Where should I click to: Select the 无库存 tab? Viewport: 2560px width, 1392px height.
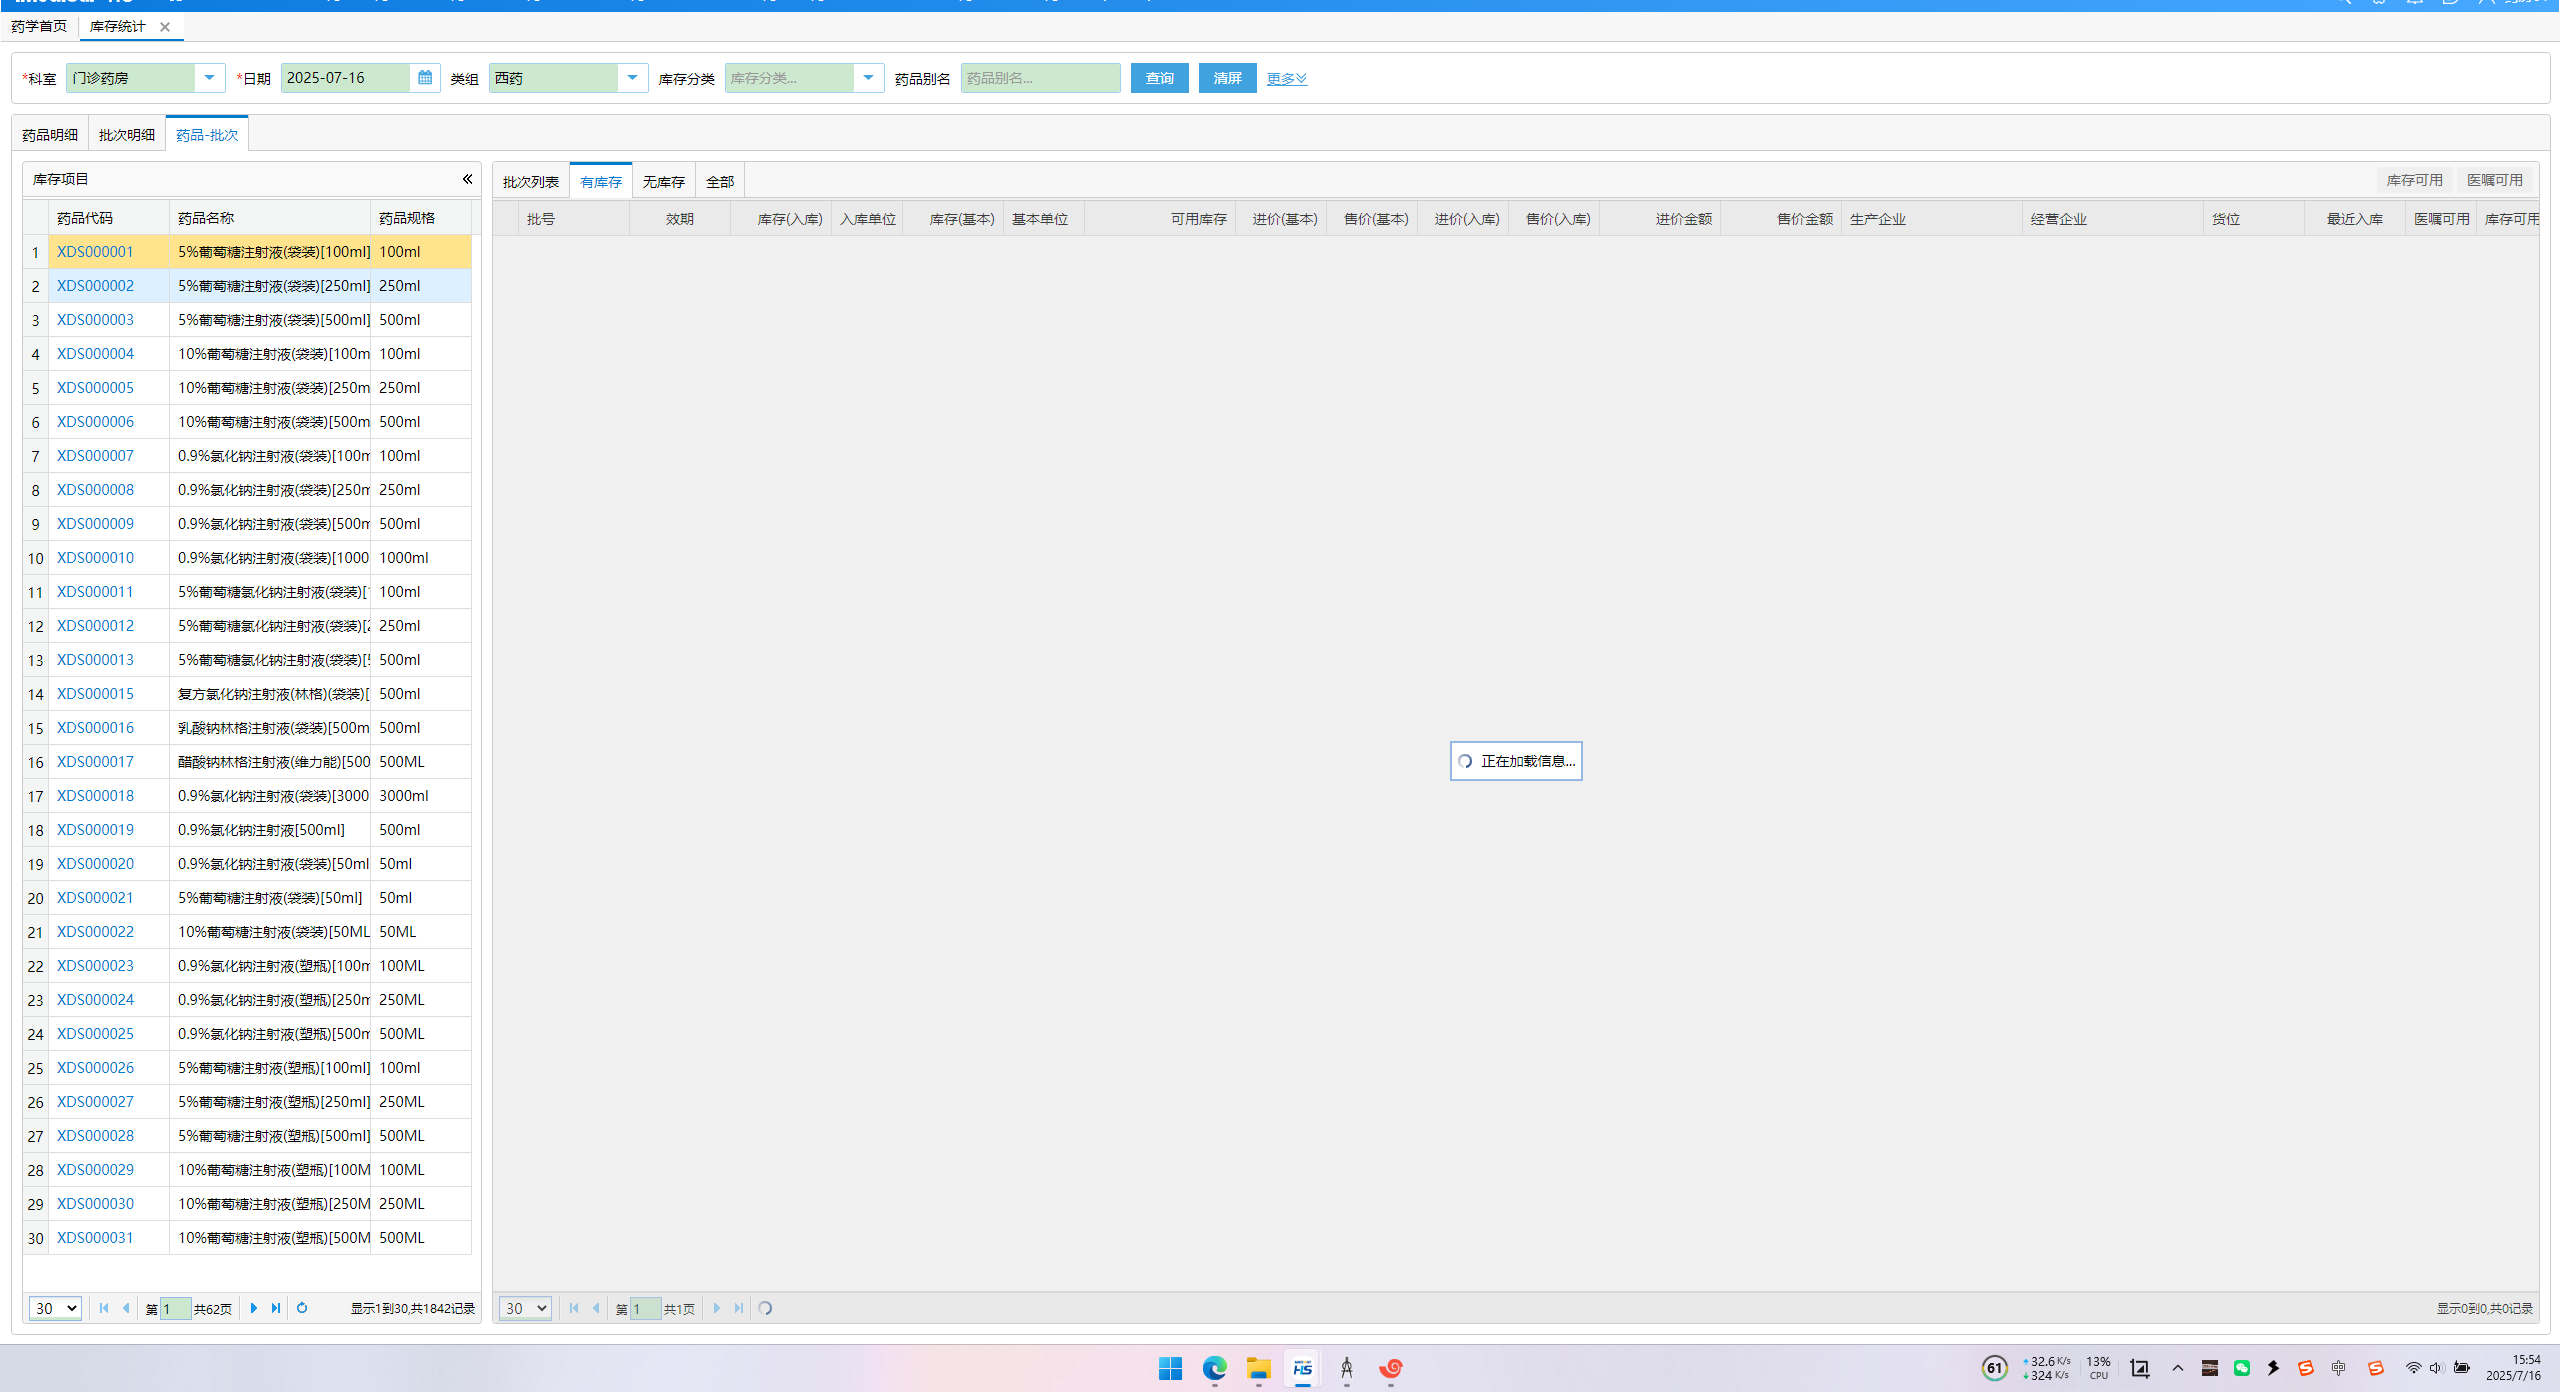663,182
